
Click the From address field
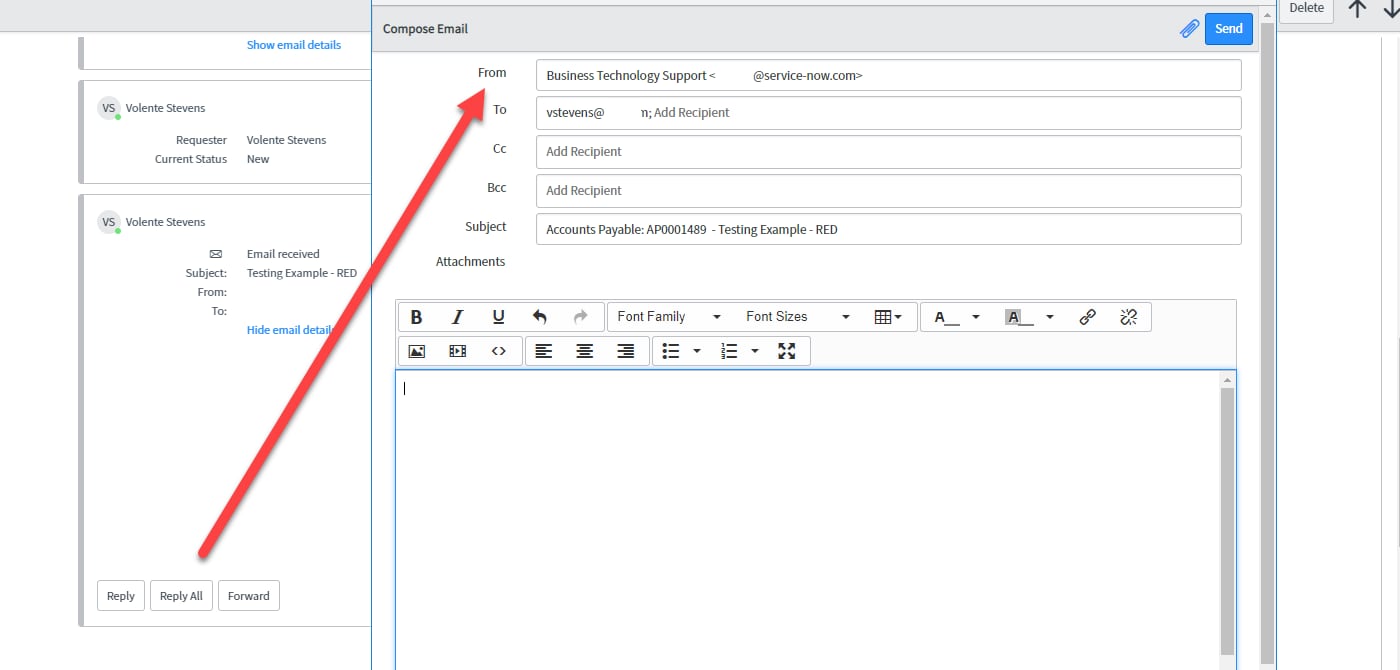(x=888, y=75)
